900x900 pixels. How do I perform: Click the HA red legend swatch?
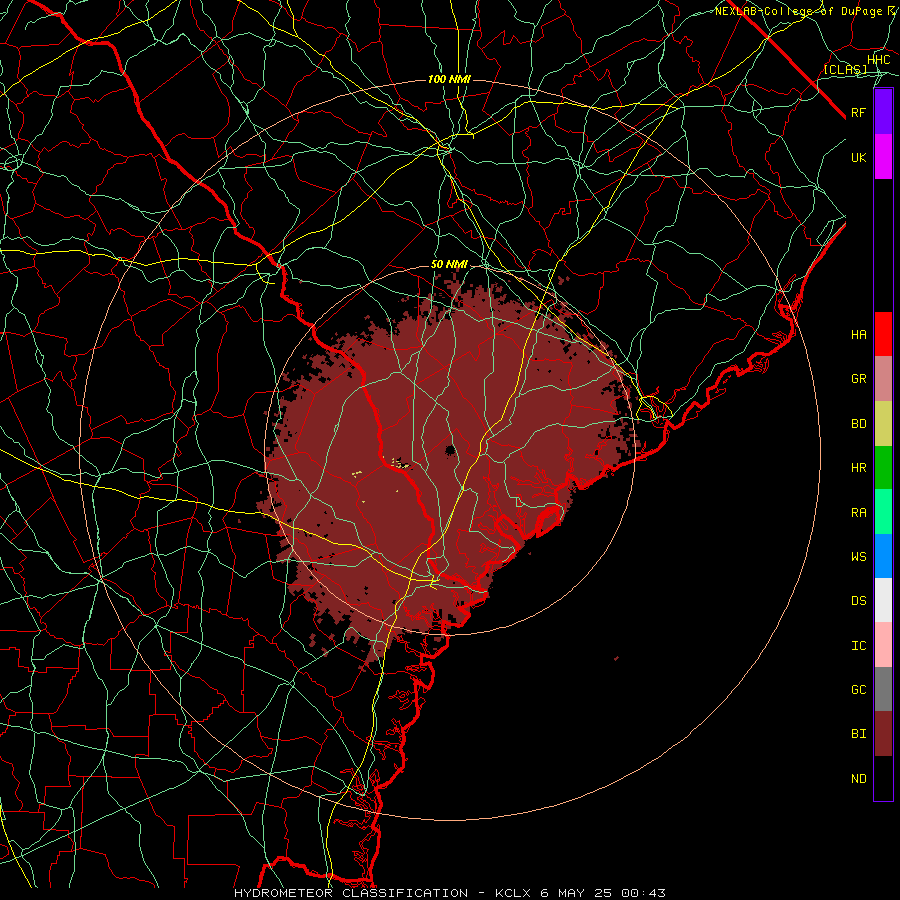883,334
